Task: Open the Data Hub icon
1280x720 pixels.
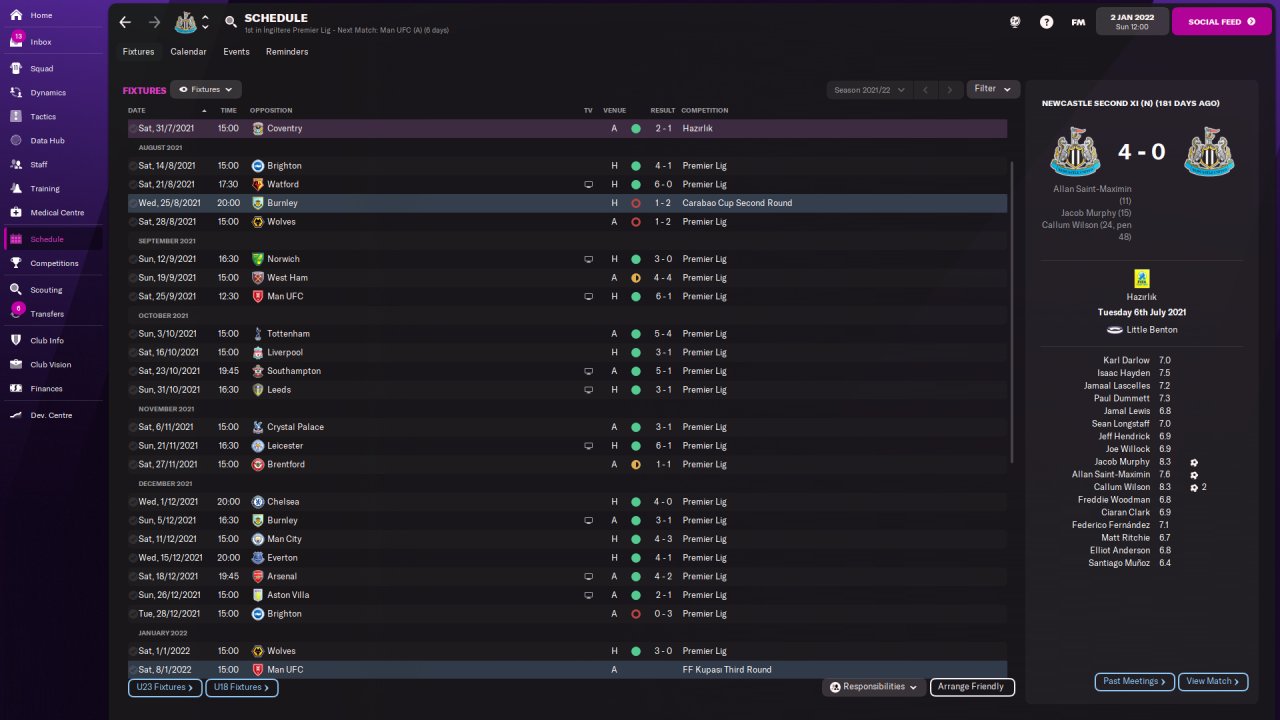Action: pyautogui.click(x=16, y=140)
